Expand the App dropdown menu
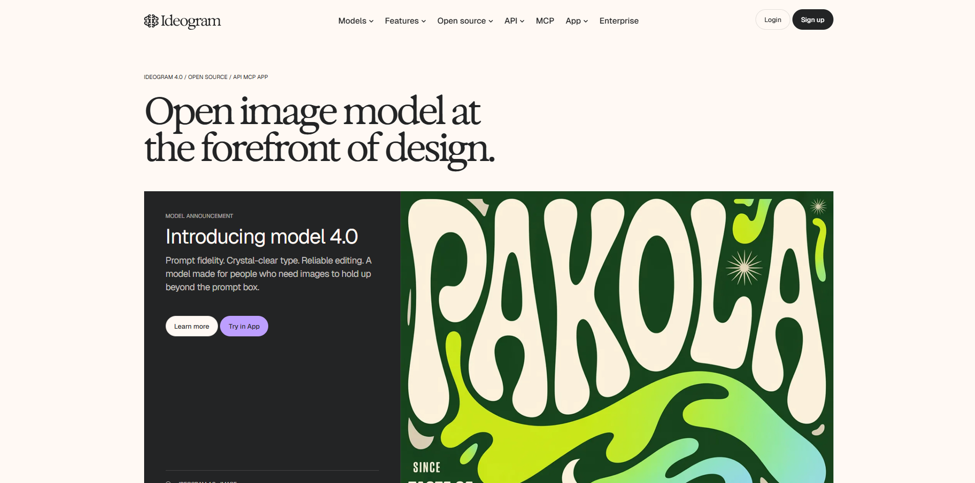The image size is (975, 483). point(576,21)
